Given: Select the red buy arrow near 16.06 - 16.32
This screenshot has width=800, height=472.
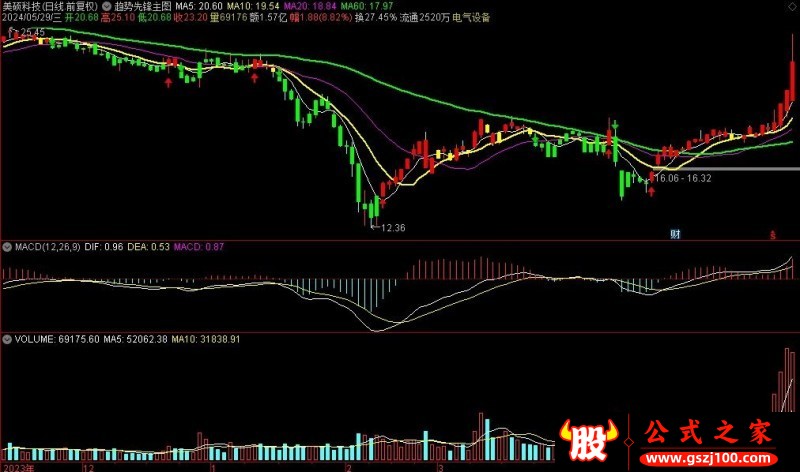Looking at the screenshot, I should (651, 191).
